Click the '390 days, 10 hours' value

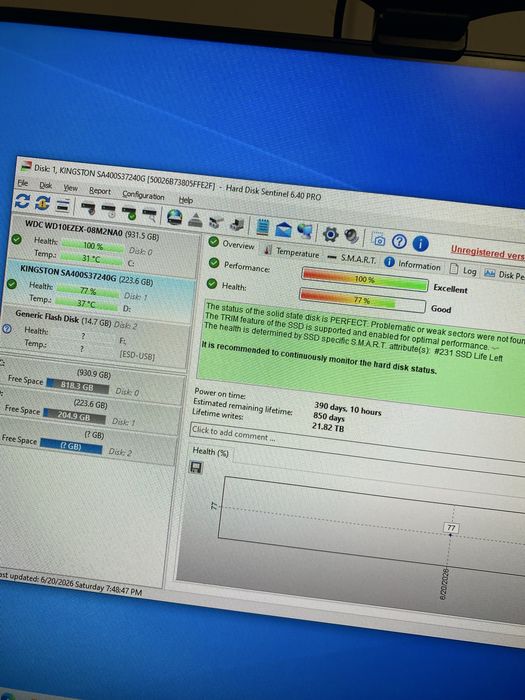coord(348,408)
